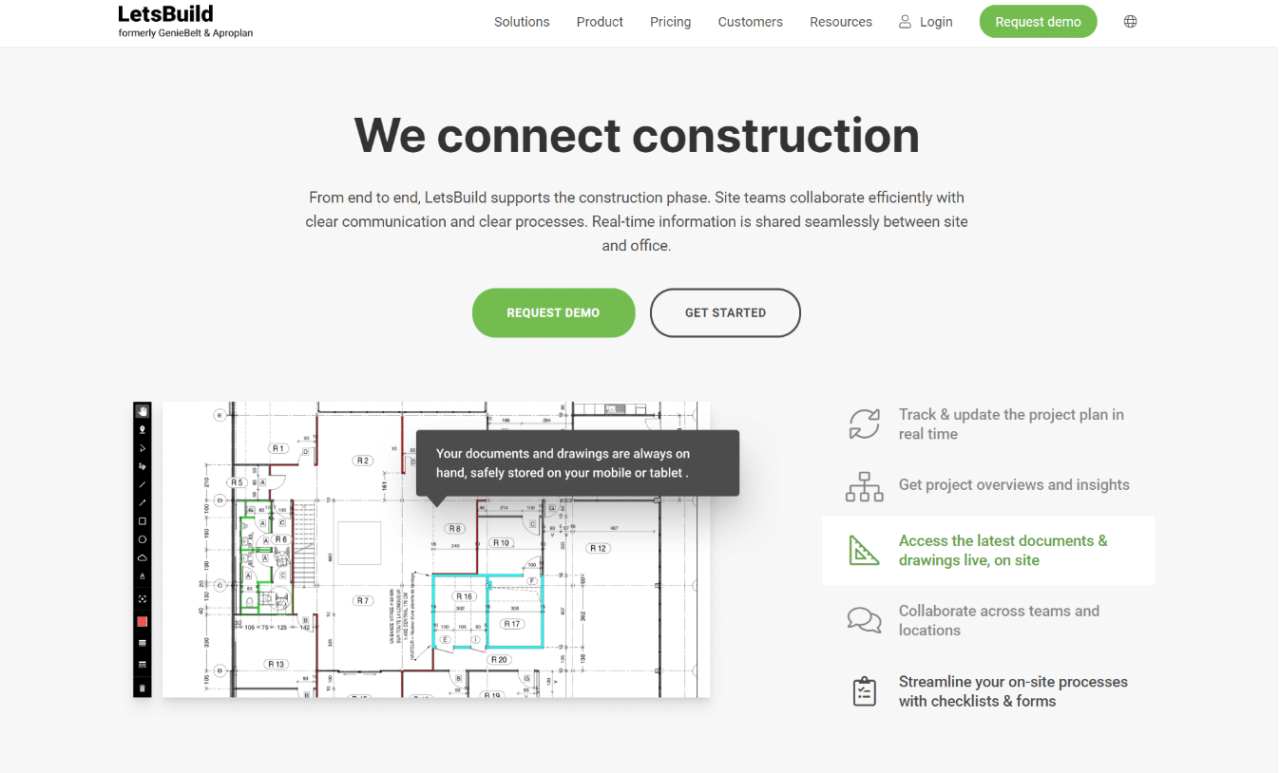The height and width of the screenshot is (773, 1280).
Task: Pick the rectangle shape tool
Action: 142,521
